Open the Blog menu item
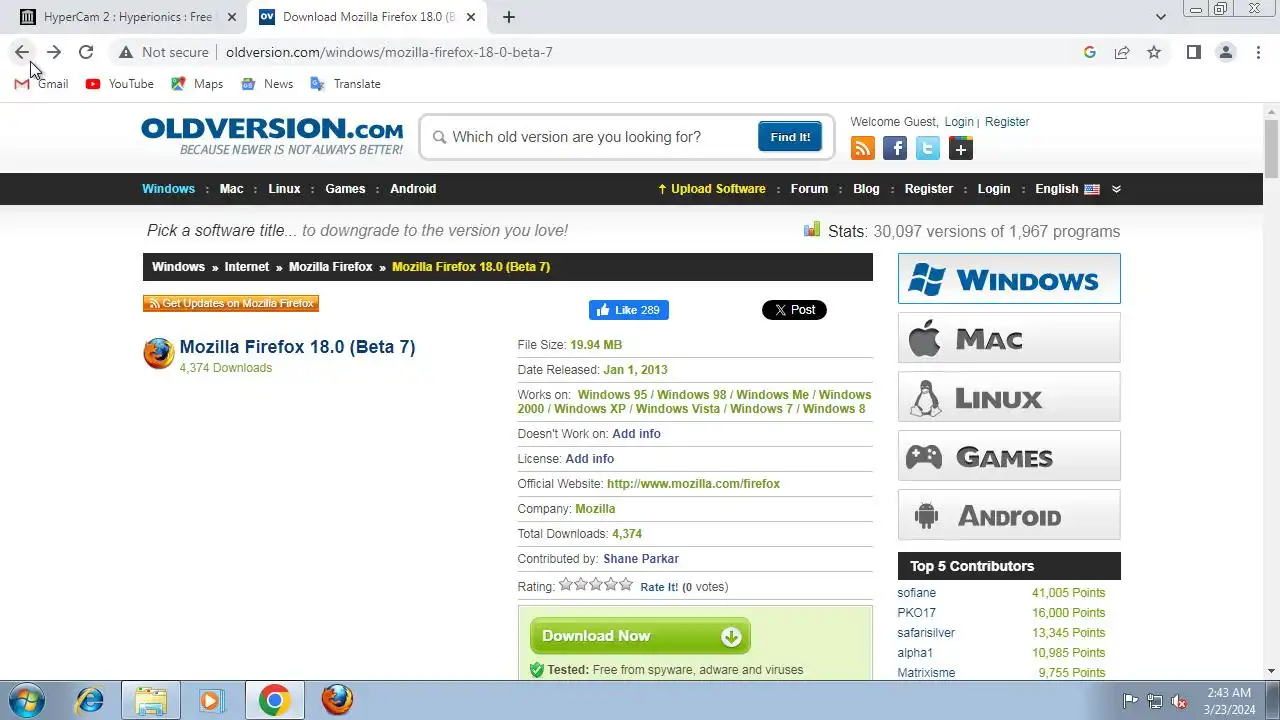This screenshot has height=720, width=1280. point(866,189)
